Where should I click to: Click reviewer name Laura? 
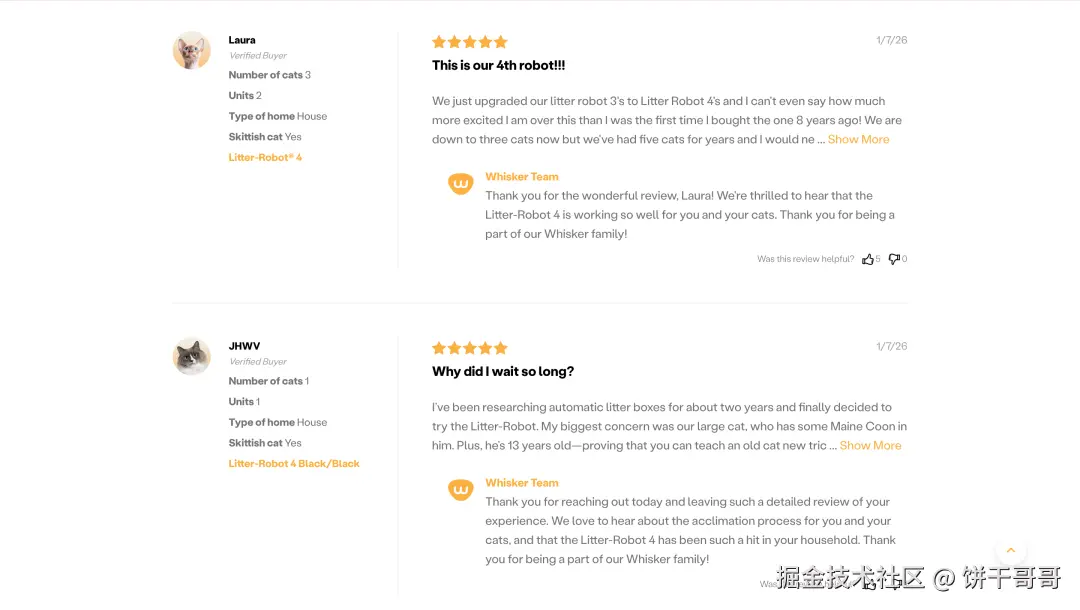coord(242,40)
